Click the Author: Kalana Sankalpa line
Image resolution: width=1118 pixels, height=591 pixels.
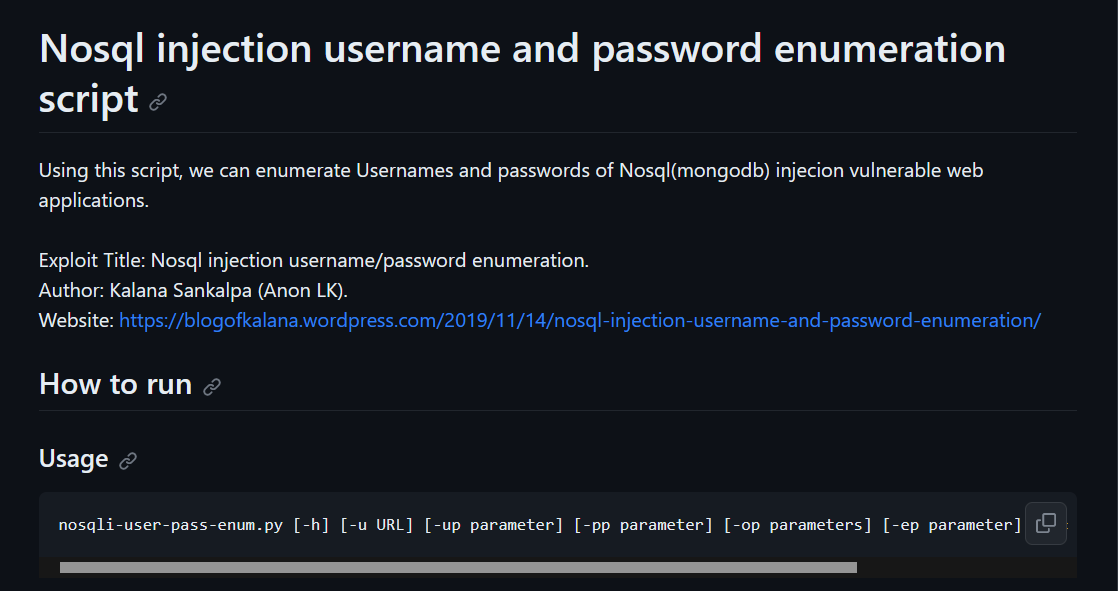coord(193,290)
